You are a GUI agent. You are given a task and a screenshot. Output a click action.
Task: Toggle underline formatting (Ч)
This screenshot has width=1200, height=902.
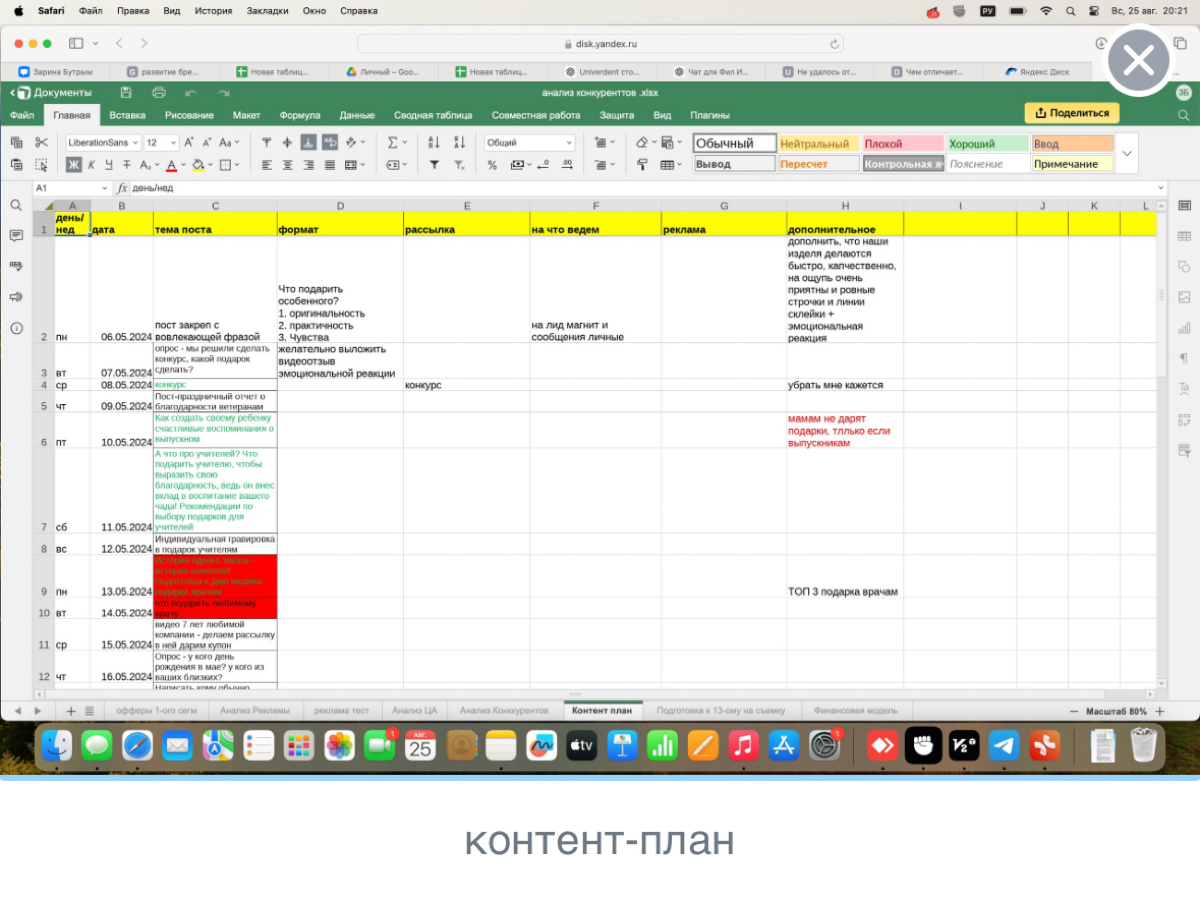click(x=109, y=164)
